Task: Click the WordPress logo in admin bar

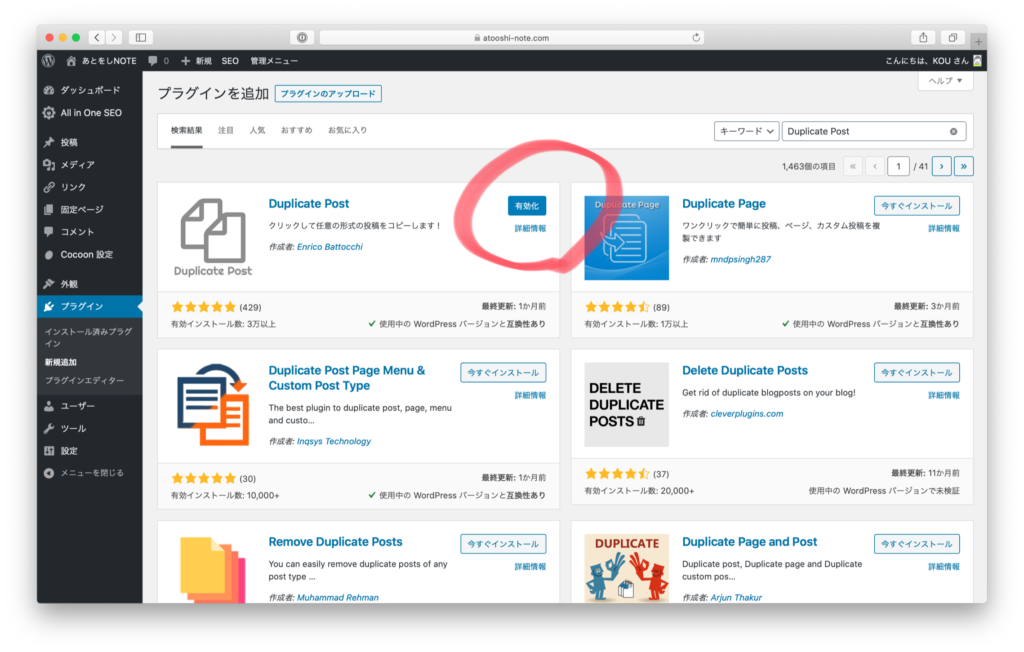Action: pos(48,61)
